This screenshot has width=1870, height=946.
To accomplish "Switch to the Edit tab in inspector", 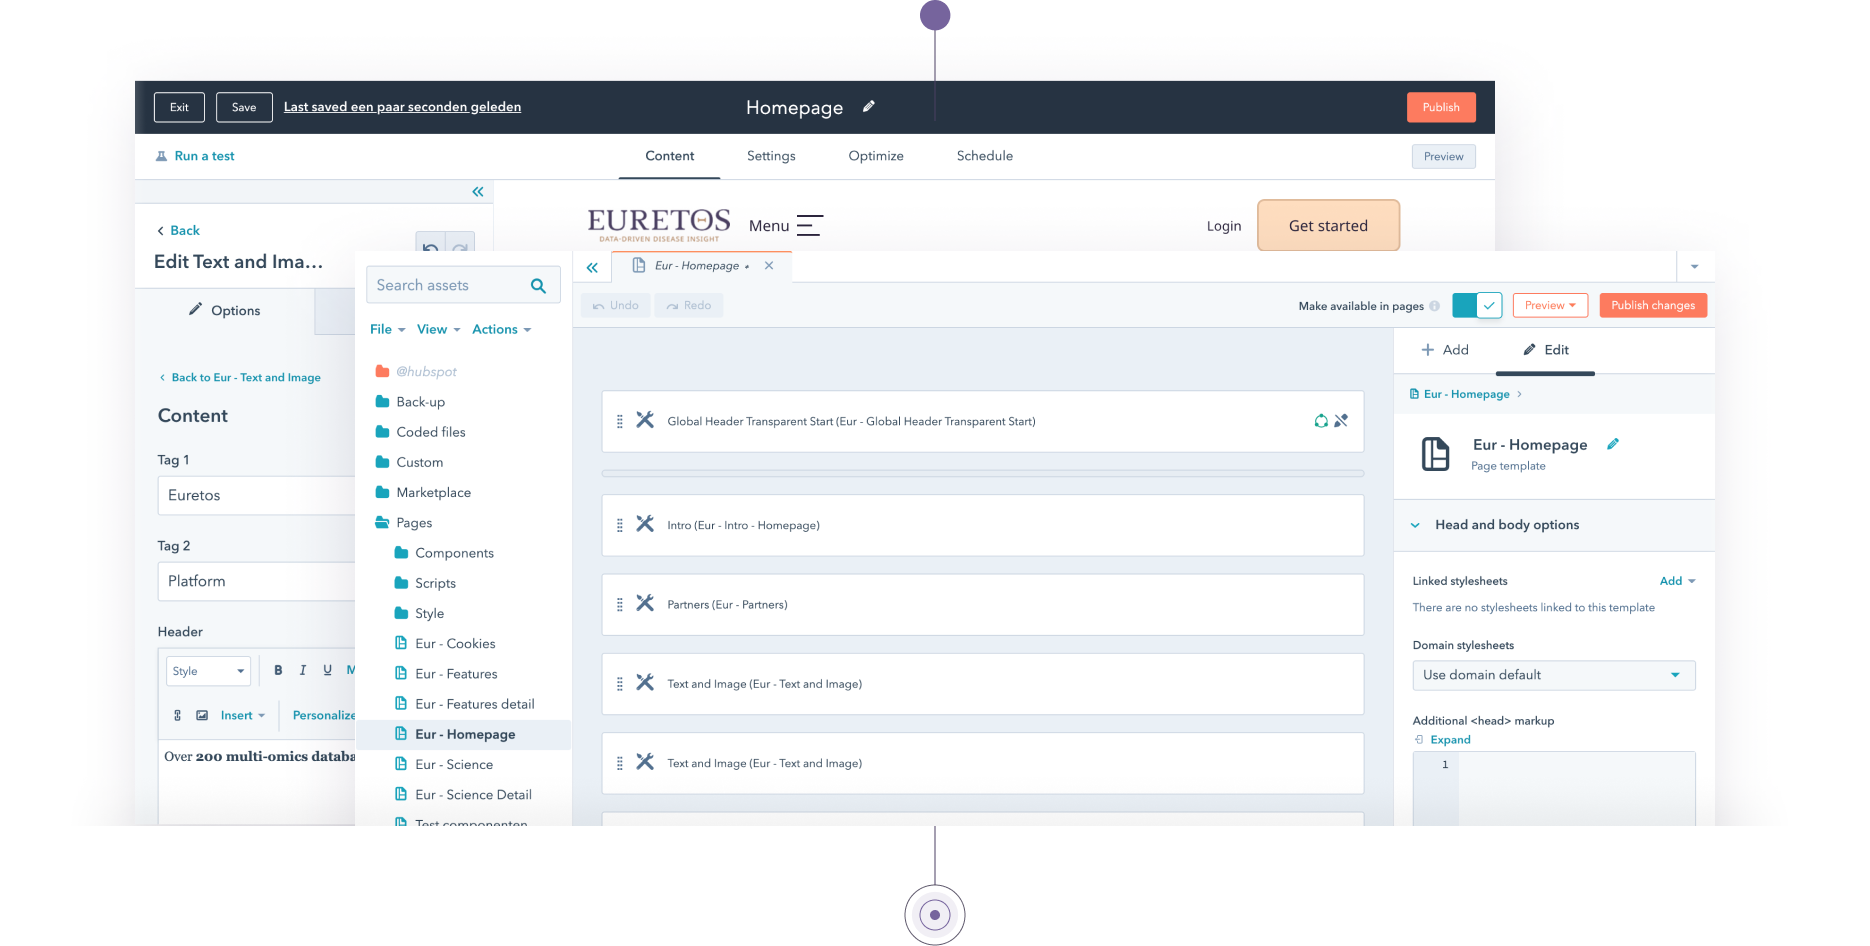I will click(1545, 350).
